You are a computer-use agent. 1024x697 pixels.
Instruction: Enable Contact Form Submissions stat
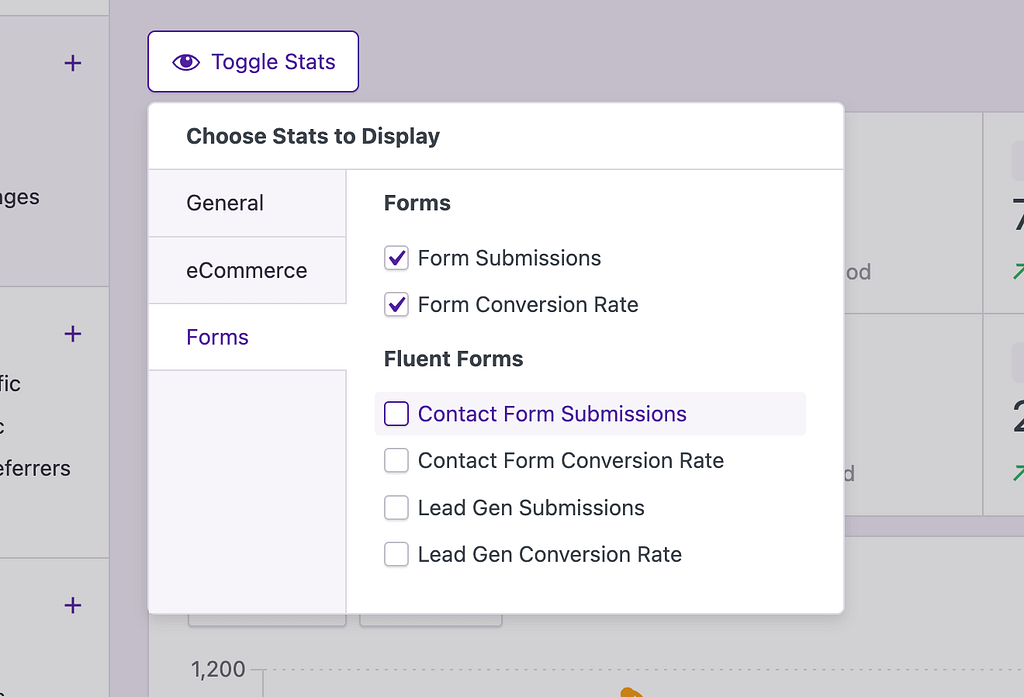point(396,413)
